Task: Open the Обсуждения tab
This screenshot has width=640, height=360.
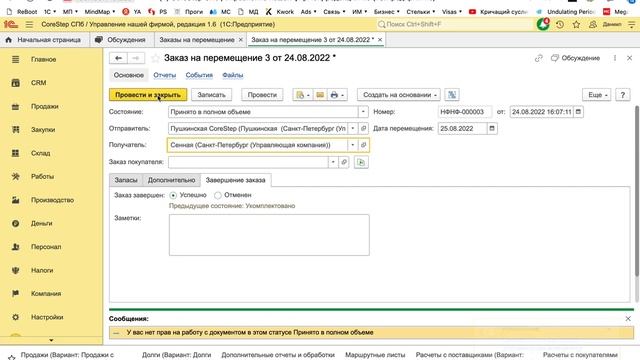Action: point(121,40)
